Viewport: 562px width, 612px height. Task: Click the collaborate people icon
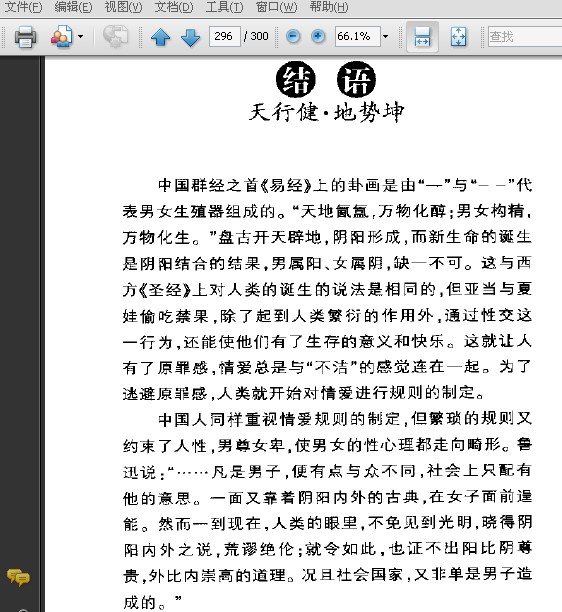(62, 37)
